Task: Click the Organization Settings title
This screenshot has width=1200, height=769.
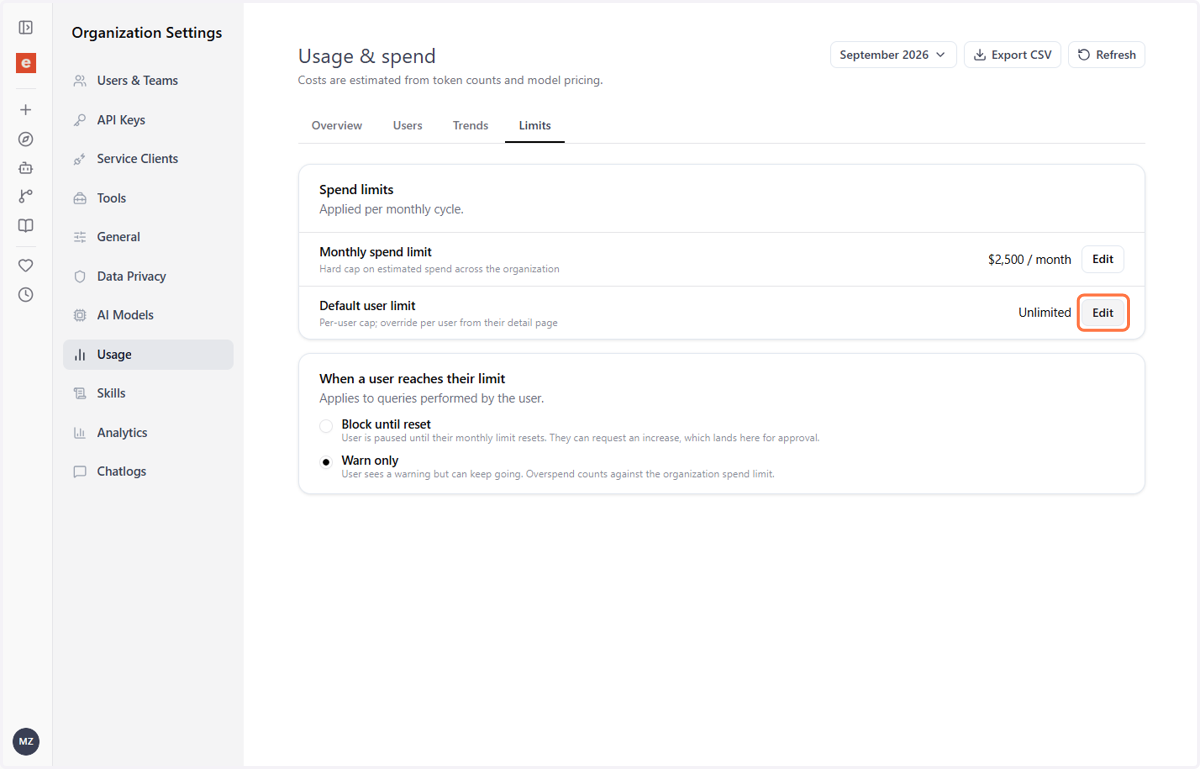Action: click(147, 33)
